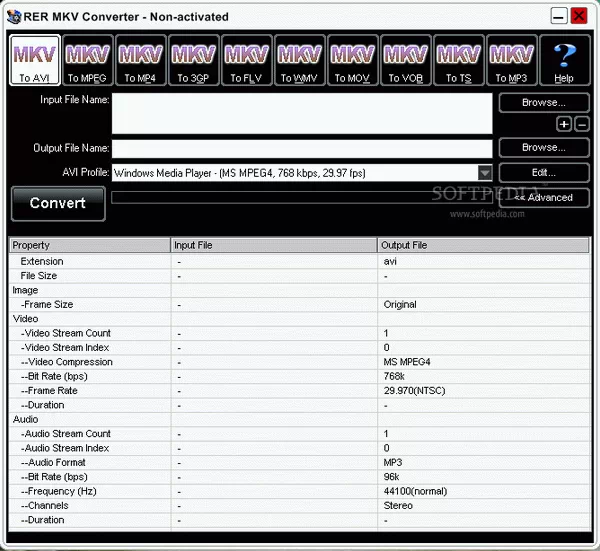Screen dimensions: 600x551
Task: Click the Output File column header
Action: tap(484, 245)
